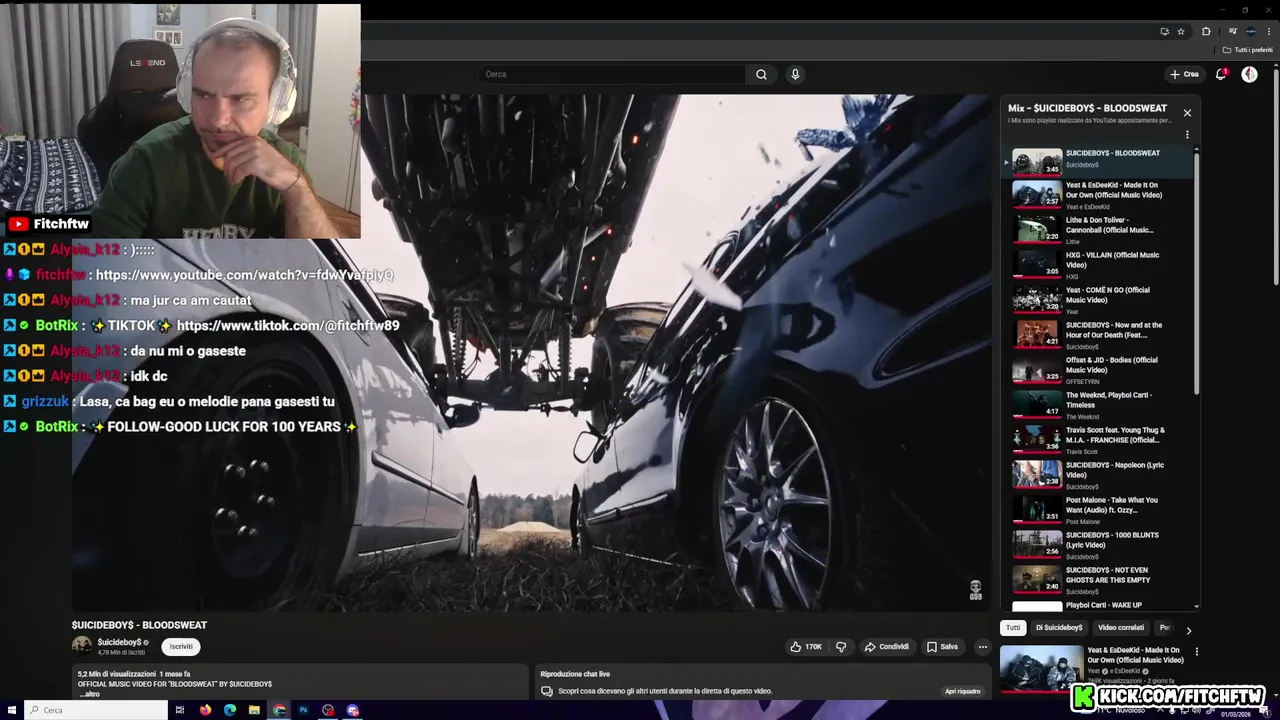This screenshot has height=720, width=1280.
Task: Open the Chrome profile avatar
Action: click(1251, 31)
